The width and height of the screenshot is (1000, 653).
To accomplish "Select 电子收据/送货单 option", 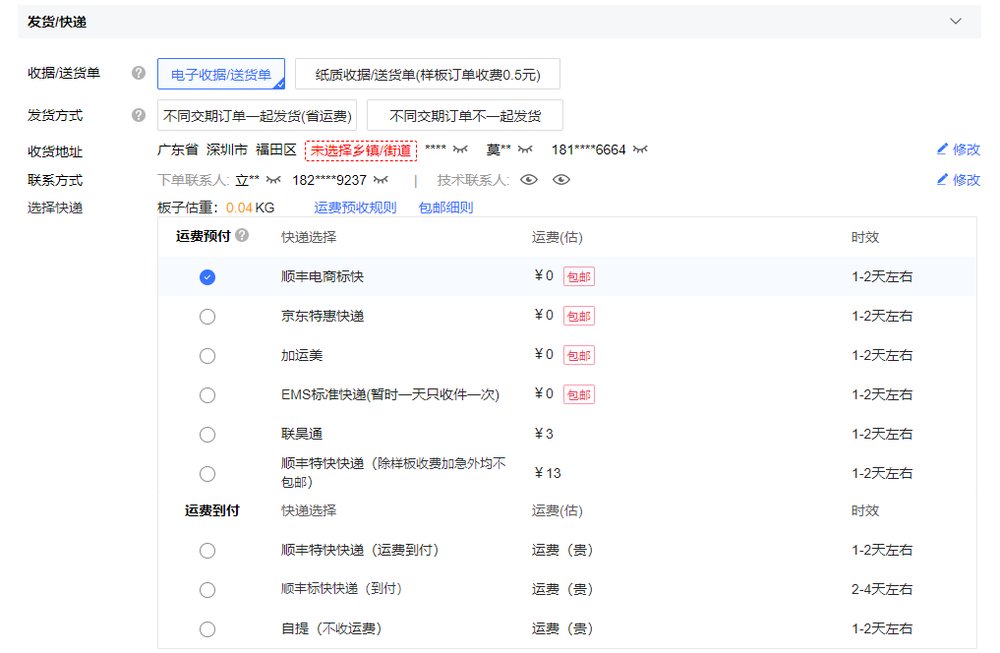I will click(x=221, y=75).
